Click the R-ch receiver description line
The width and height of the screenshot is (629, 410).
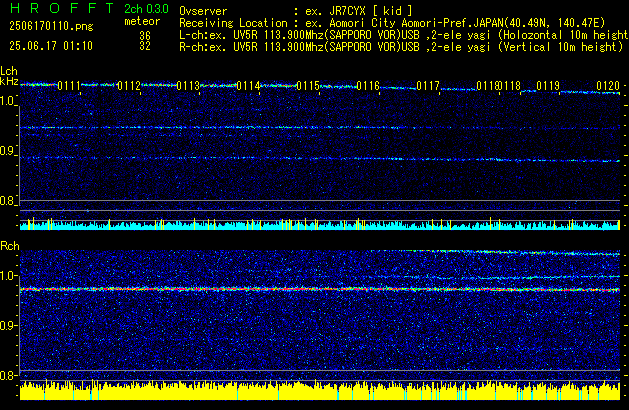(401, 47)
